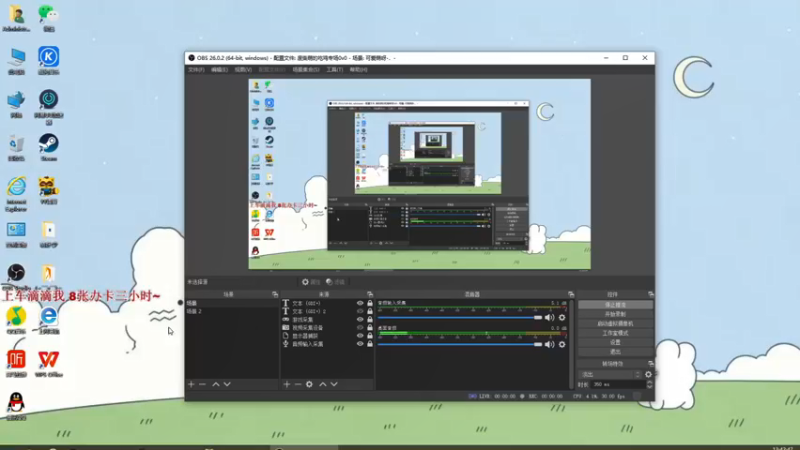Open the Tools menu in OBS
The image size is (800, 450).
coord(335,69)
